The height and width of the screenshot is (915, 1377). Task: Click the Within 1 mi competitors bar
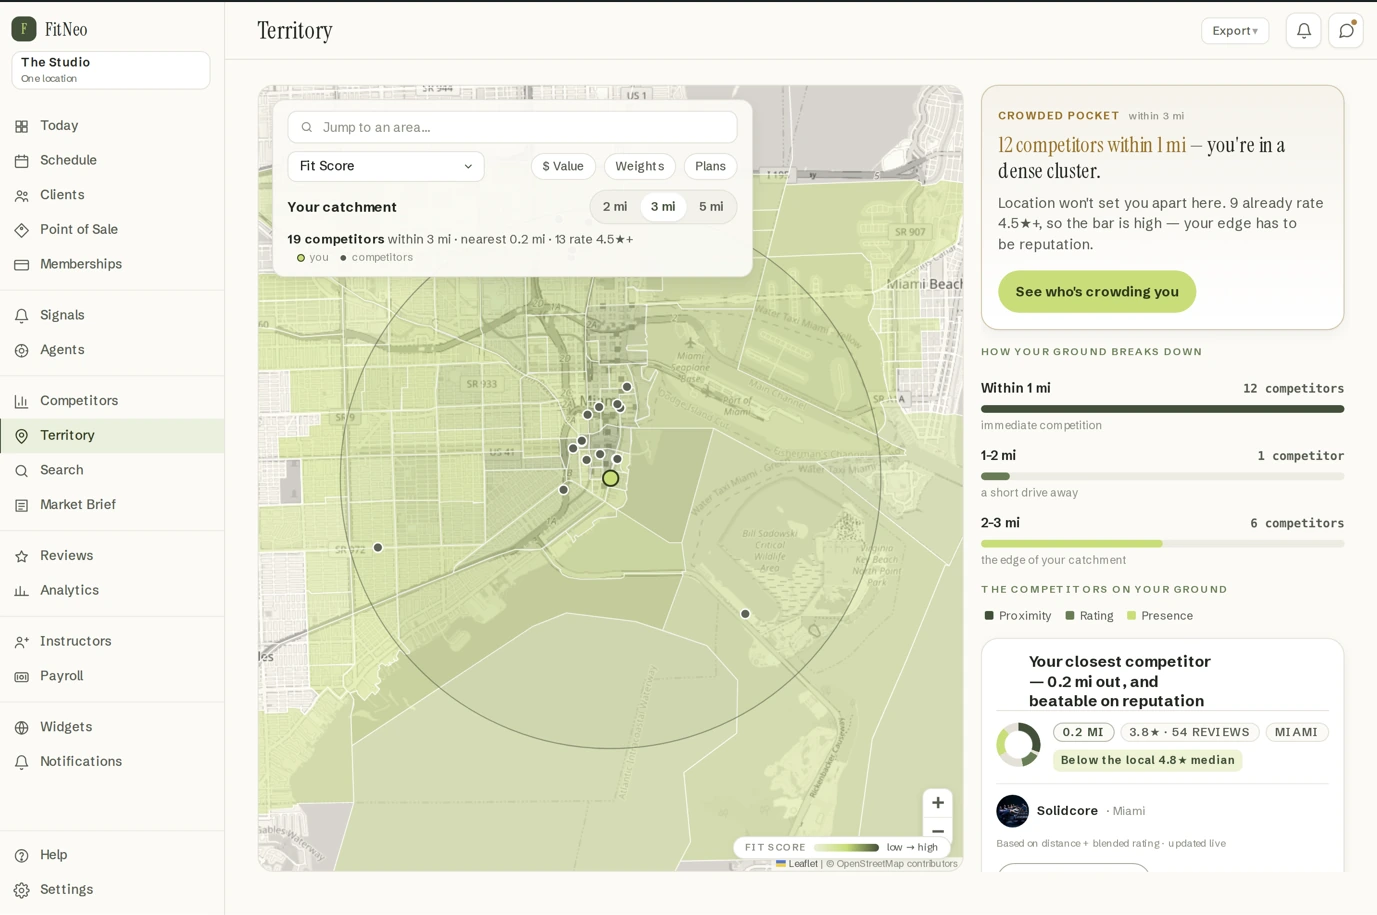click(1162, 409)
